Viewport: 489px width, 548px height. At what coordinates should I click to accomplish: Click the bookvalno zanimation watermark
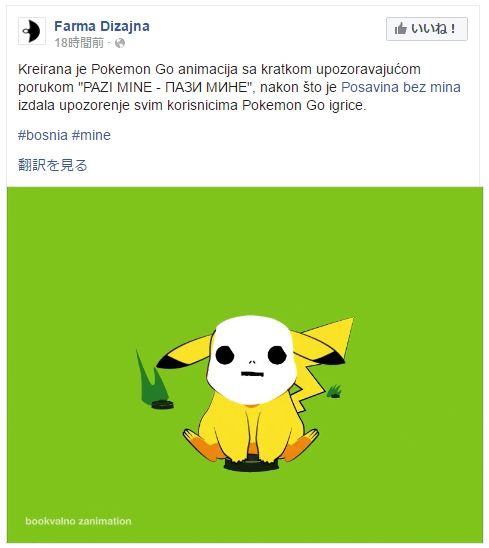coord(78,521)
